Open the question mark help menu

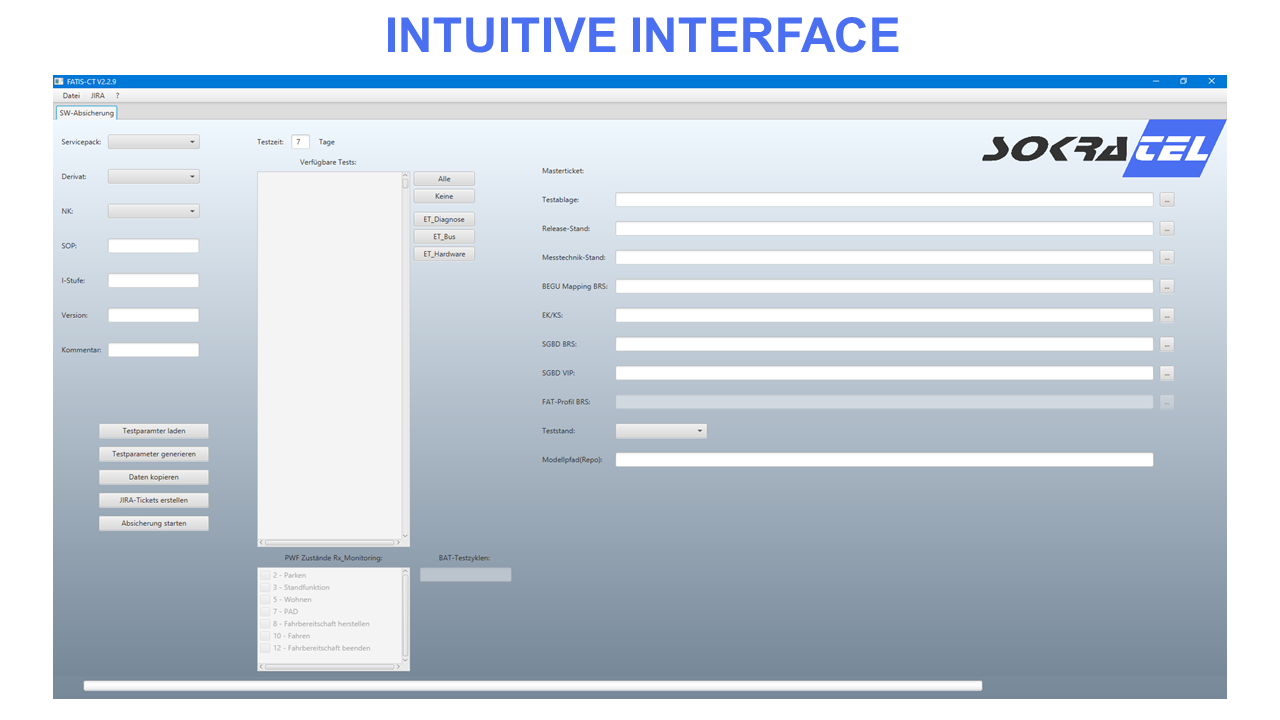pos(117,96)
